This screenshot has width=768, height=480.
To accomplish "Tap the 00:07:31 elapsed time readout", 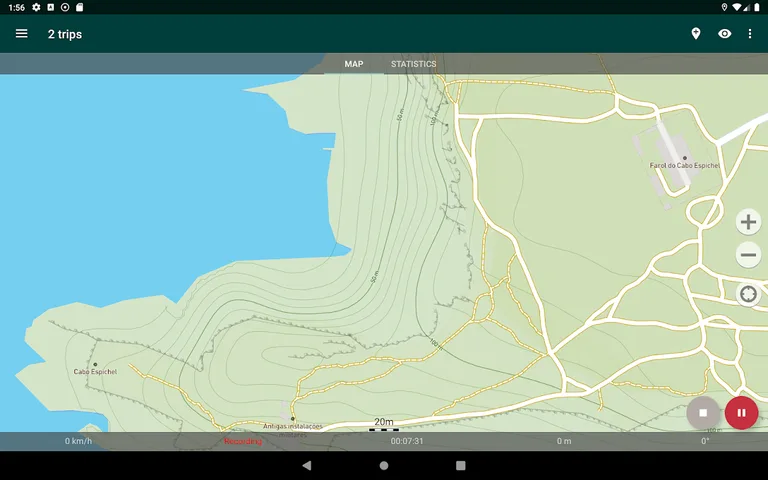I will coord(407,441).
